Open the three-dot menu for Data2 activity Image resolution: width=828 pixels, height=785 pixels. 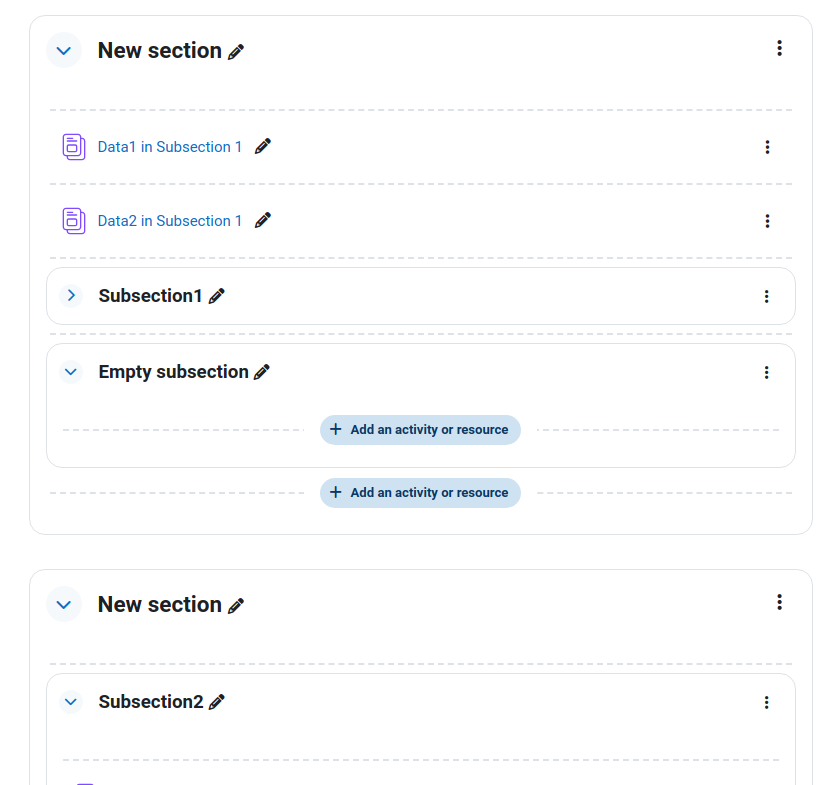click(x=767, y=221)
